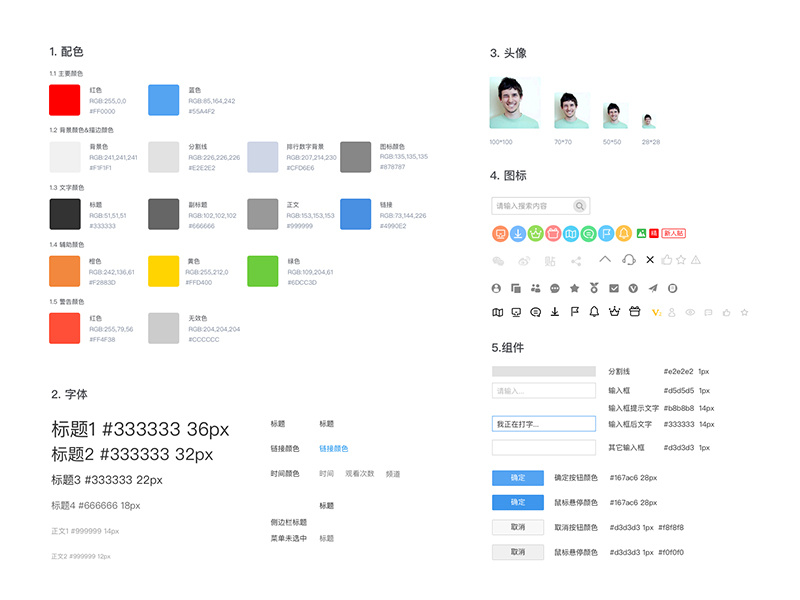This screenshot has width=800, height=600.
Task: Click the gray group of people icon
Action: 535,288
